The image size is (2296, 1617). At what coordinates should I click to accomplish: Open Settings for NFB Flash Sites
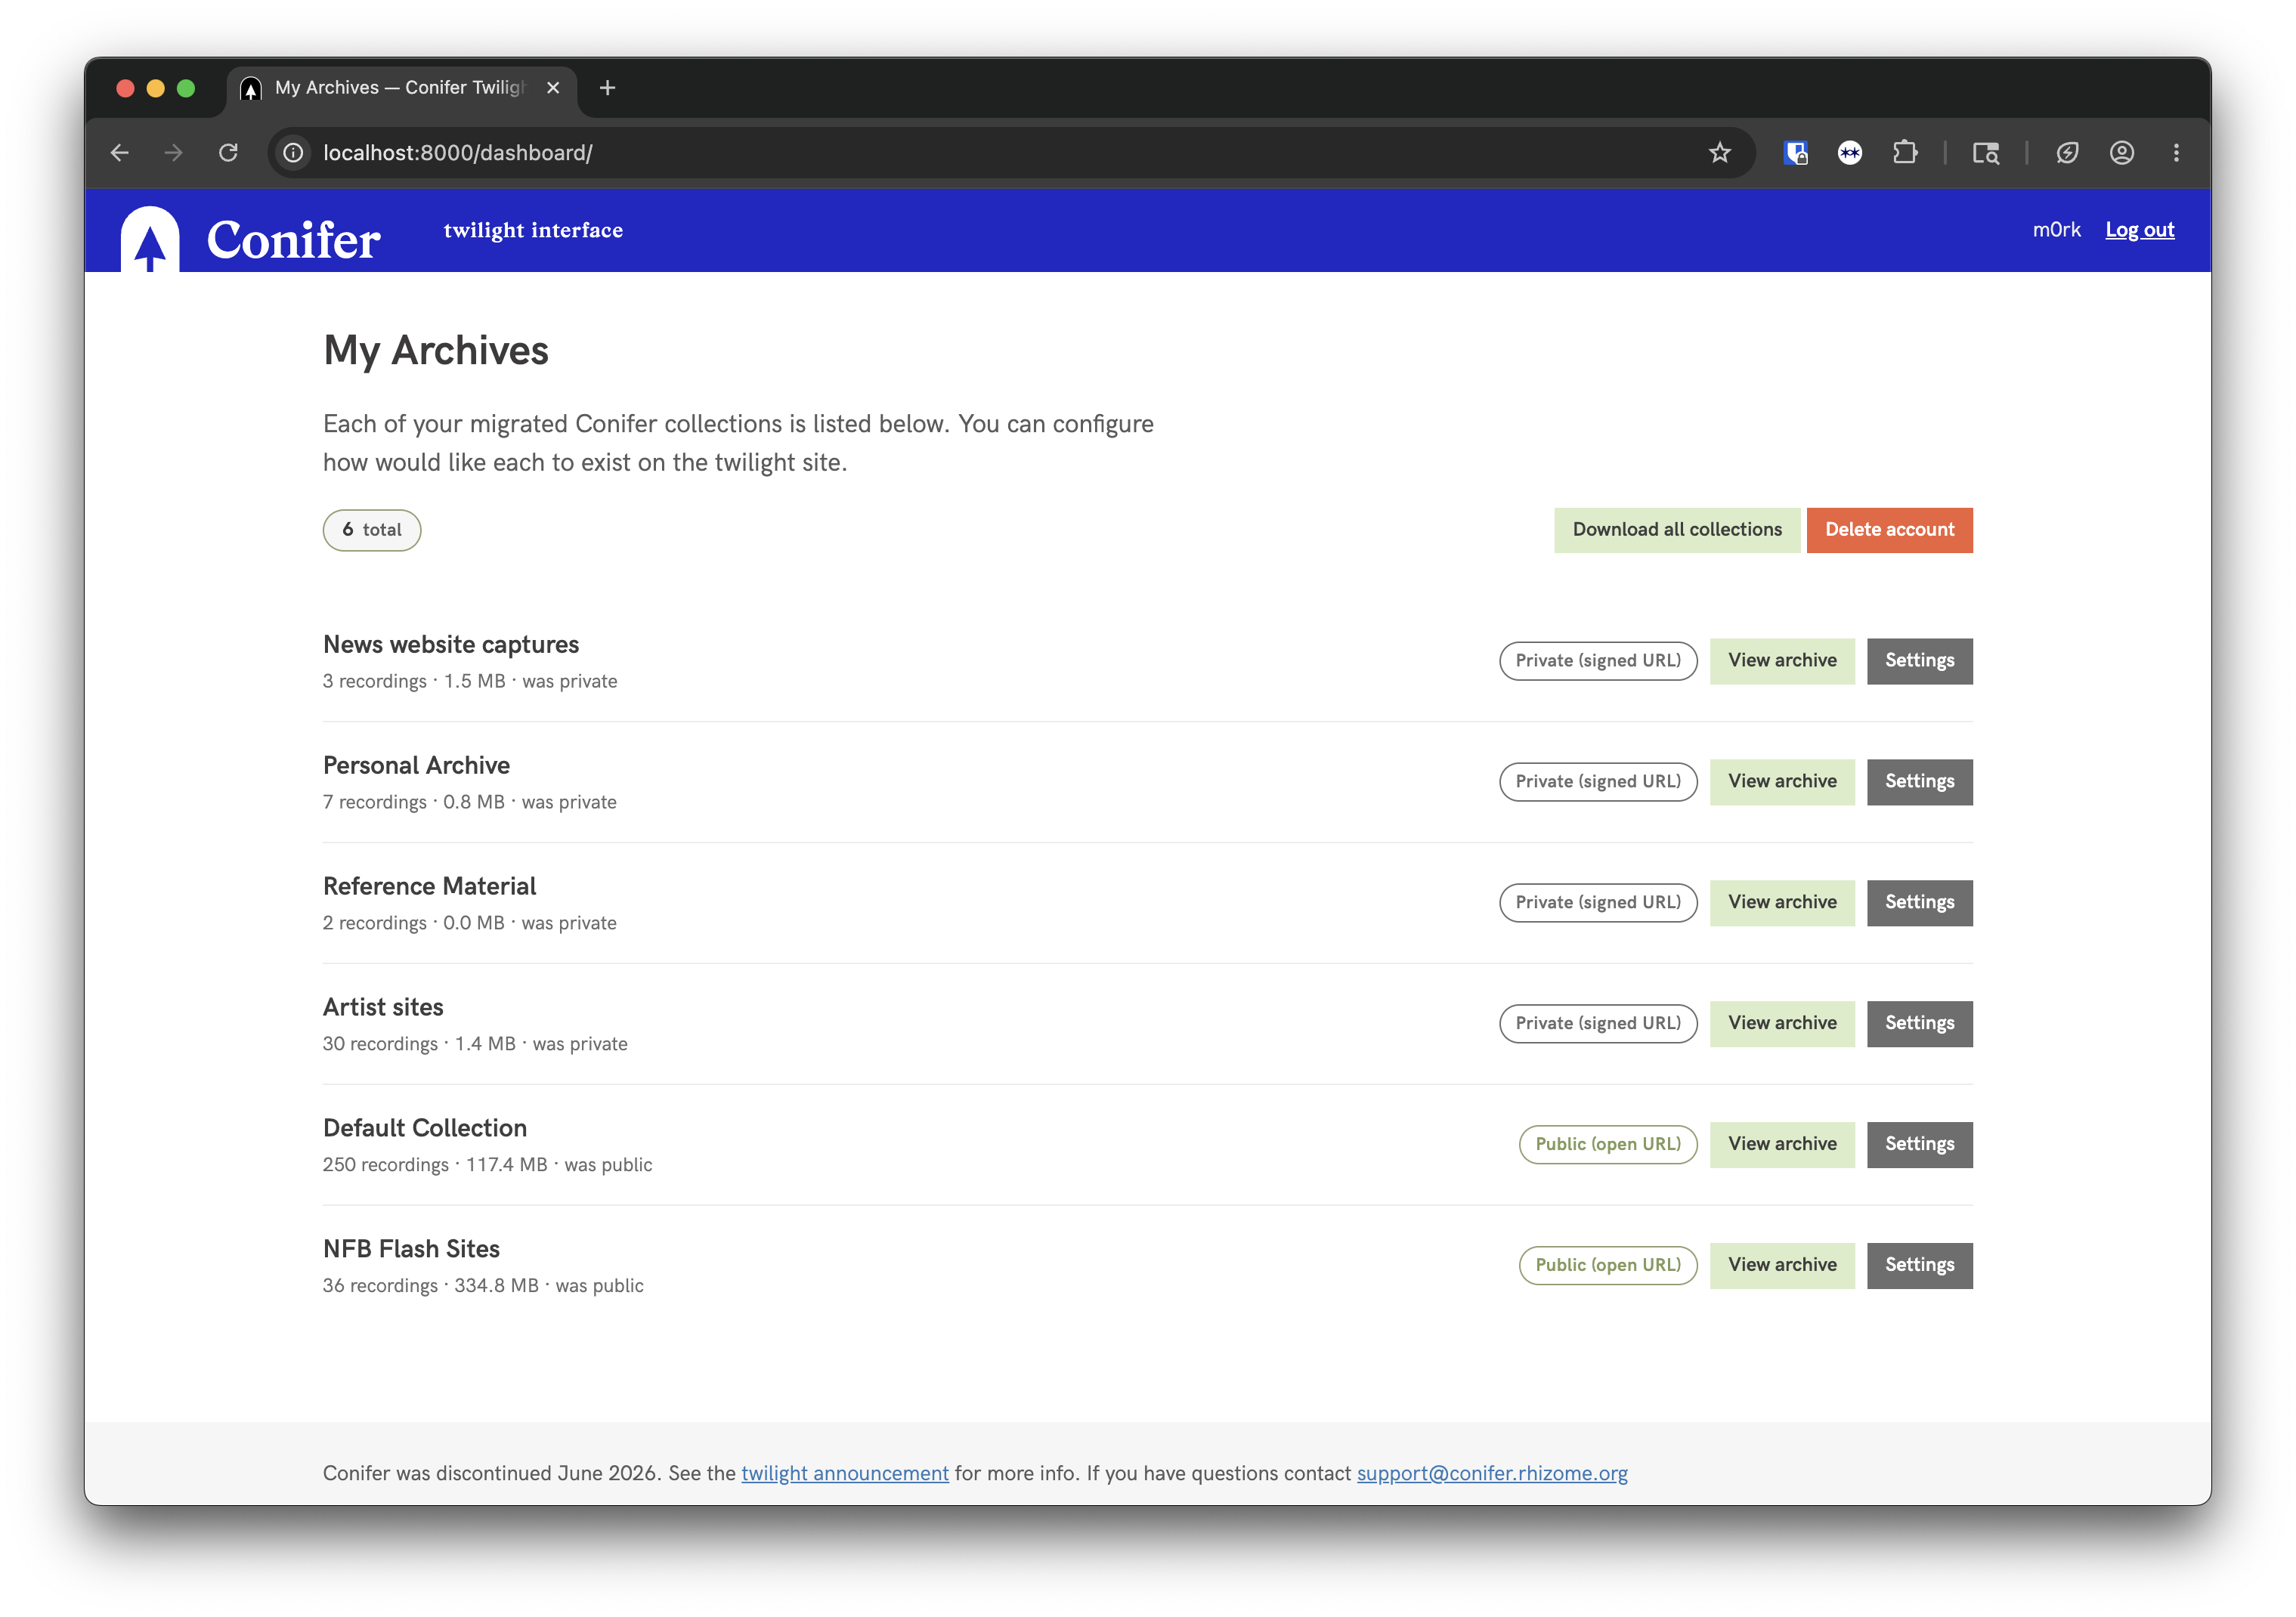click(x=1919, y=1266)
